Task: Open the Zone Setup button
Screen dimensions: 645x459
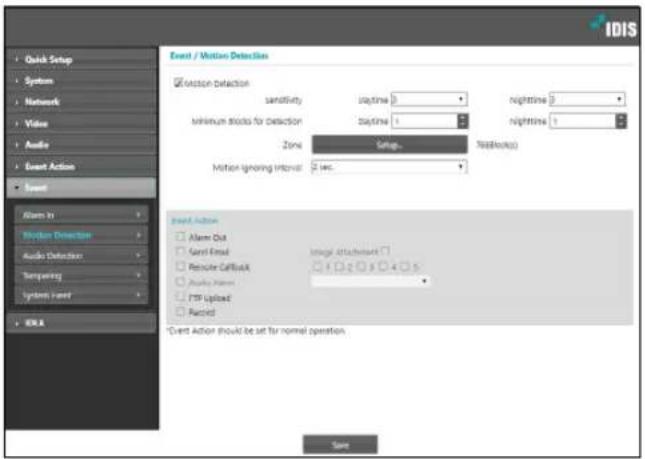Action: tap(390, 145)
